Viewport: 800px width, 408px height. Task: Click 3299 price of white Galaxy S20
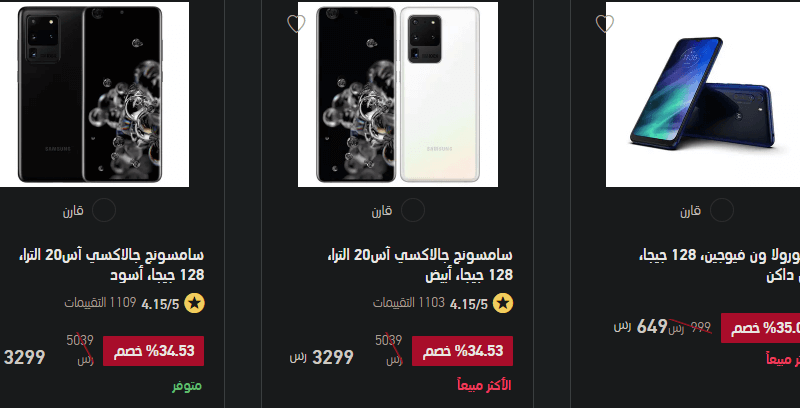pos(333,357)
